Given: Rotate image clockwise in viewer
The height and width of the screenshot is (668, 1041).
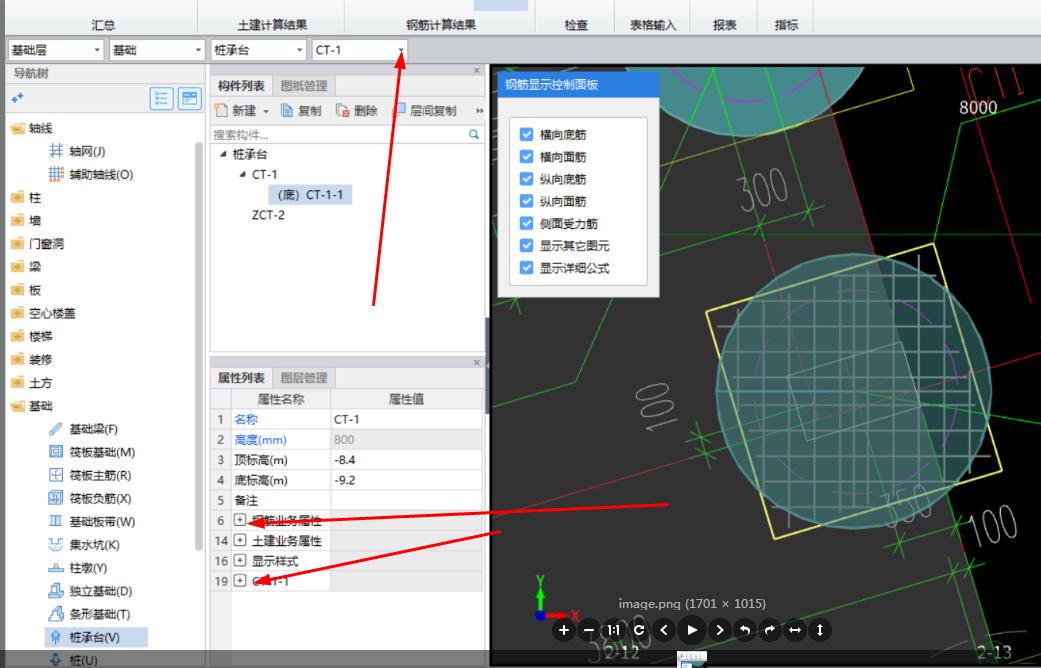Looking at the screenshot, I should click(x=769, y=630).
